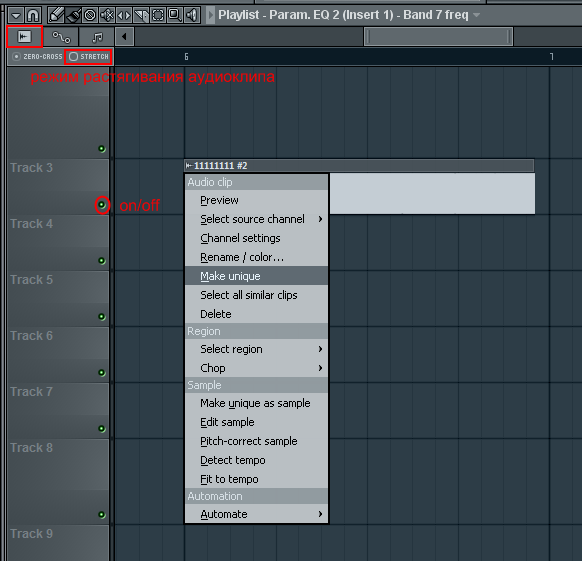582x561 pixels.
Task: Click the Track 5 label
Action: click(32, 280)
